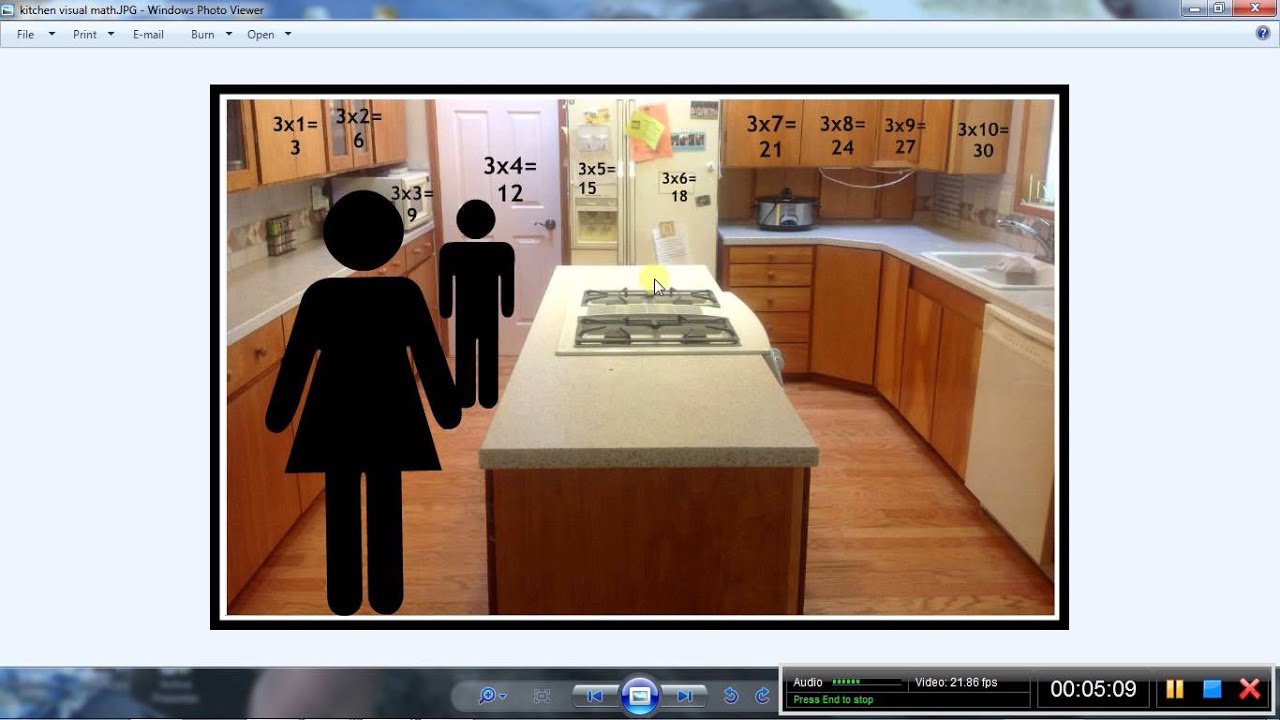
Task: Stop the screen recording with blue square
Action: [1212, 689]
